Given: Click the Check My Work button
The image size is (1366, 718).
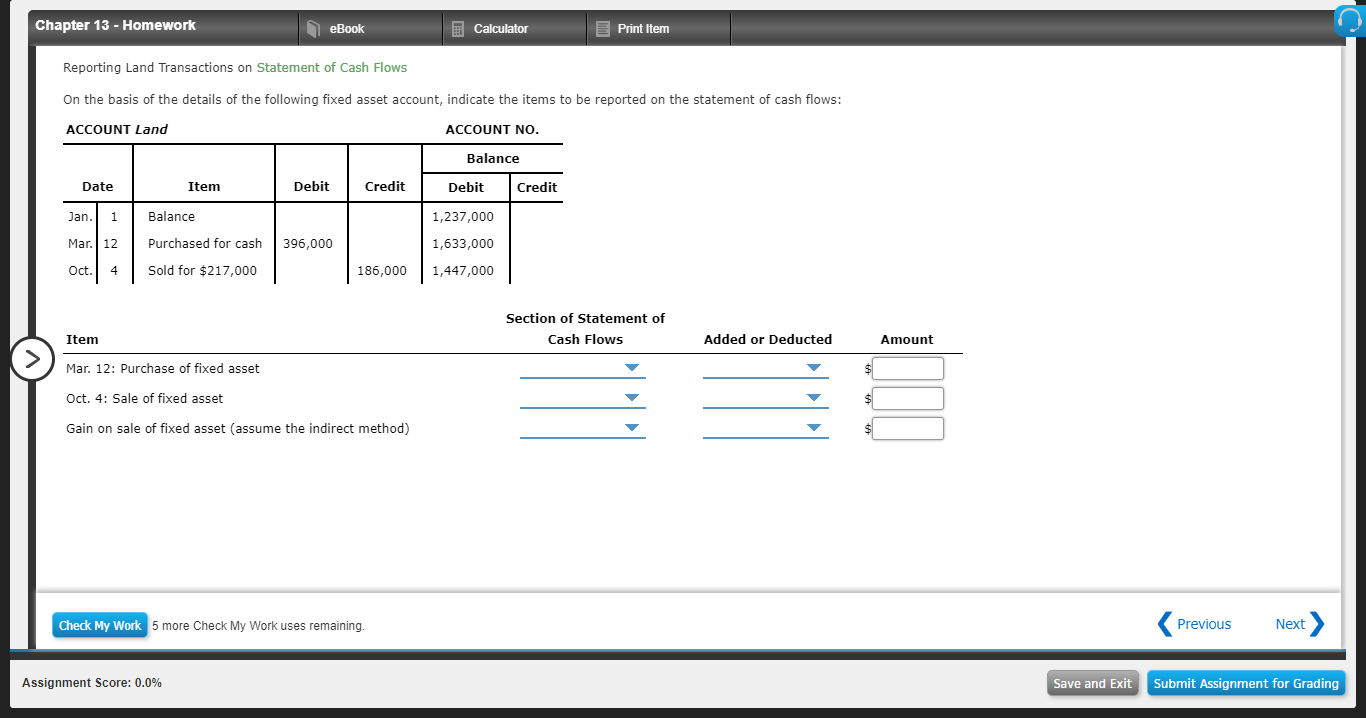Looking at the screenshot, I should pyautogui.click(x=99, y=624).
